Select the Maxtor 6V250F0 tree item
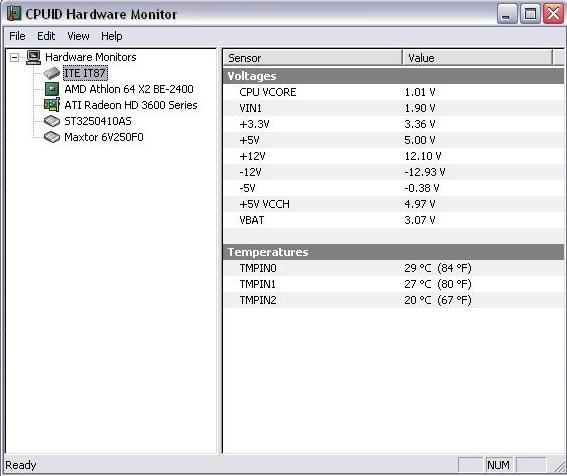Viewport: 567px width, 476px height. [x=104, y=137]
